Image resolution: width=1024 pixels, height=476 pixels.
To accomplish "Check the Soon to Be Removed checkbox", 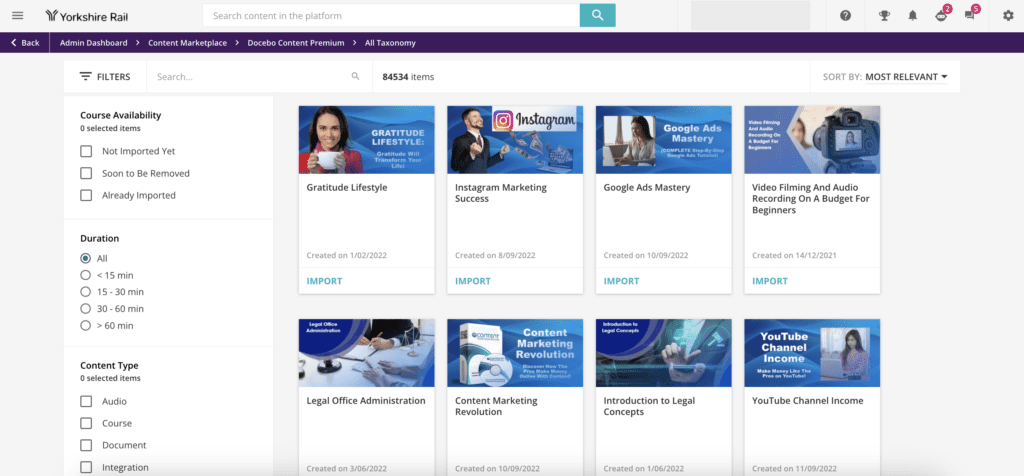I will point(86,173).
